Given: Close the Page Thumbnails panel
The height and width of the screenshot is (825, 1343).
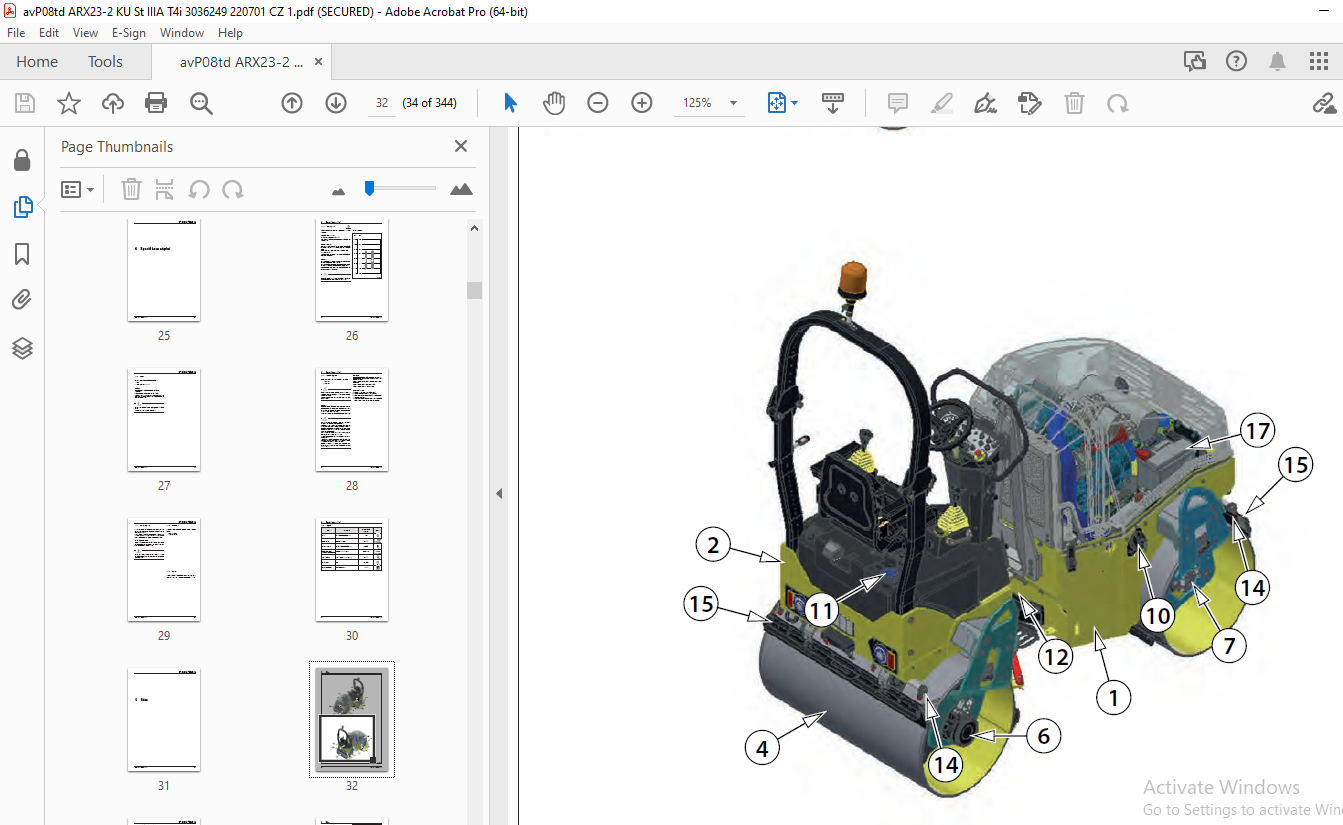Looking at the screenshot, I should click(x=461, y=146).
